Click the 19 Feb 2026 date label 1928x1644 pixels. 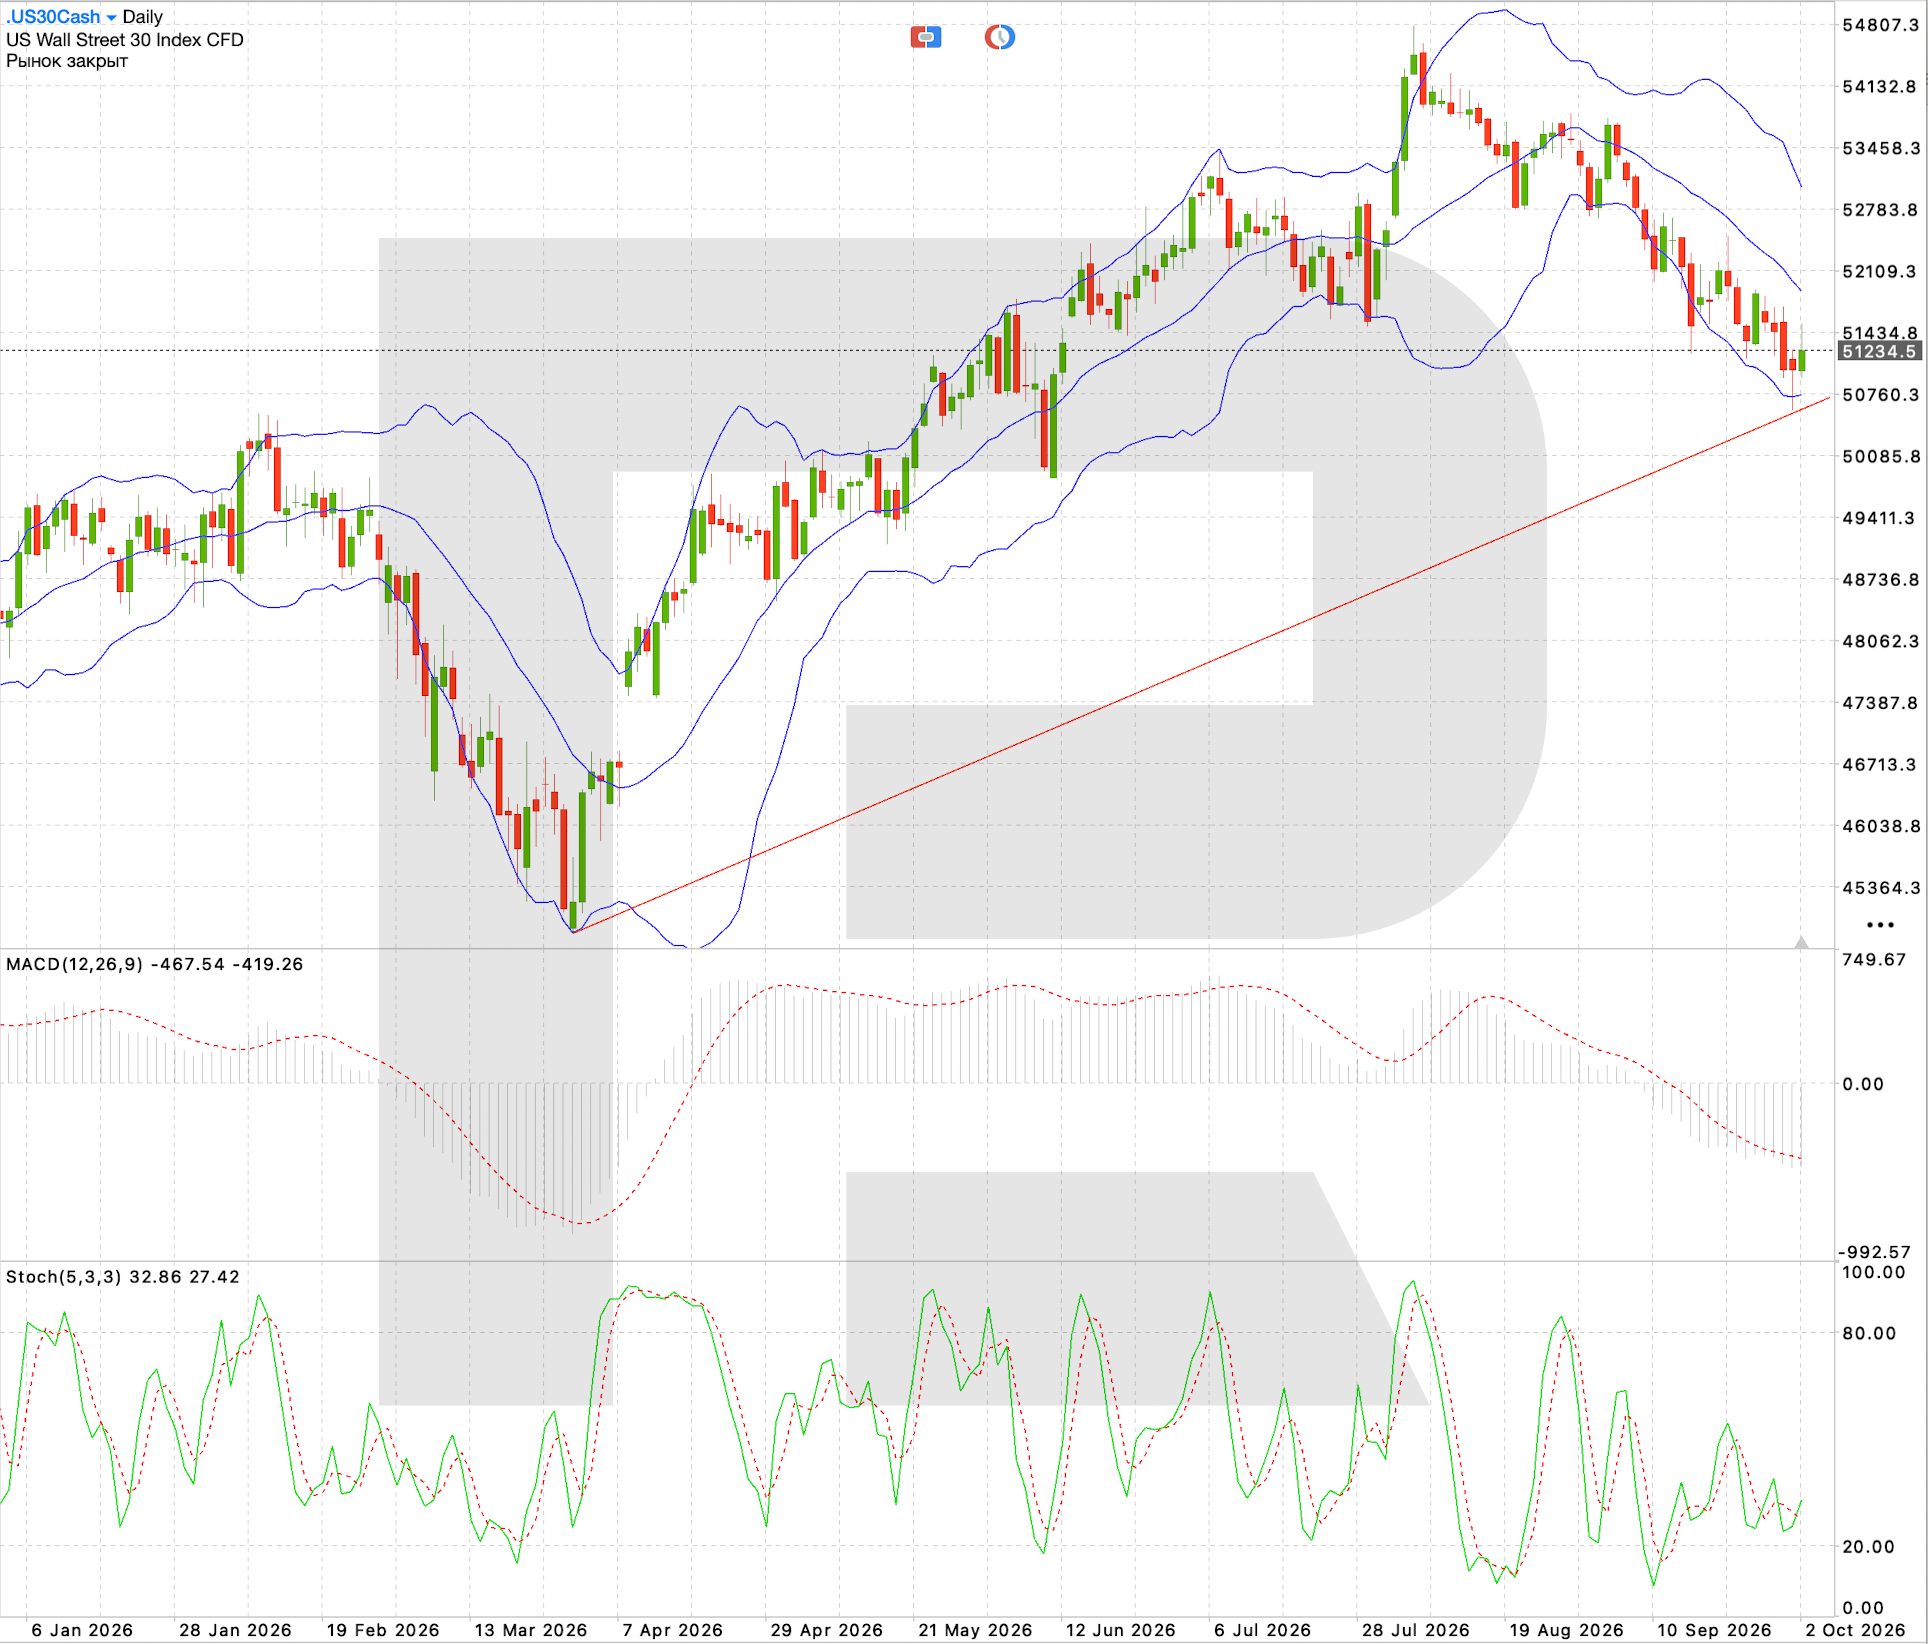(x=383, y=1630)
